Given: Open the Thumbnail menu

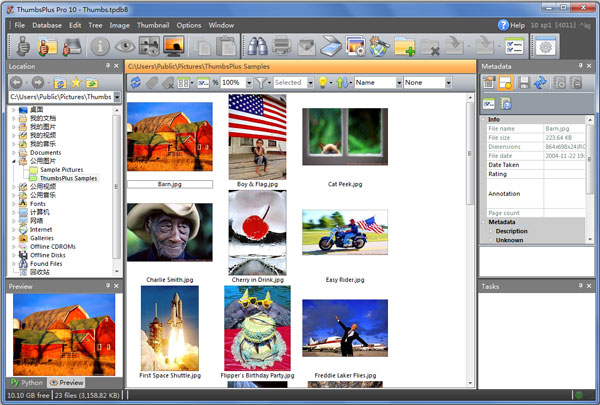Looking at the screenshot, I should (x=153, y=24).
